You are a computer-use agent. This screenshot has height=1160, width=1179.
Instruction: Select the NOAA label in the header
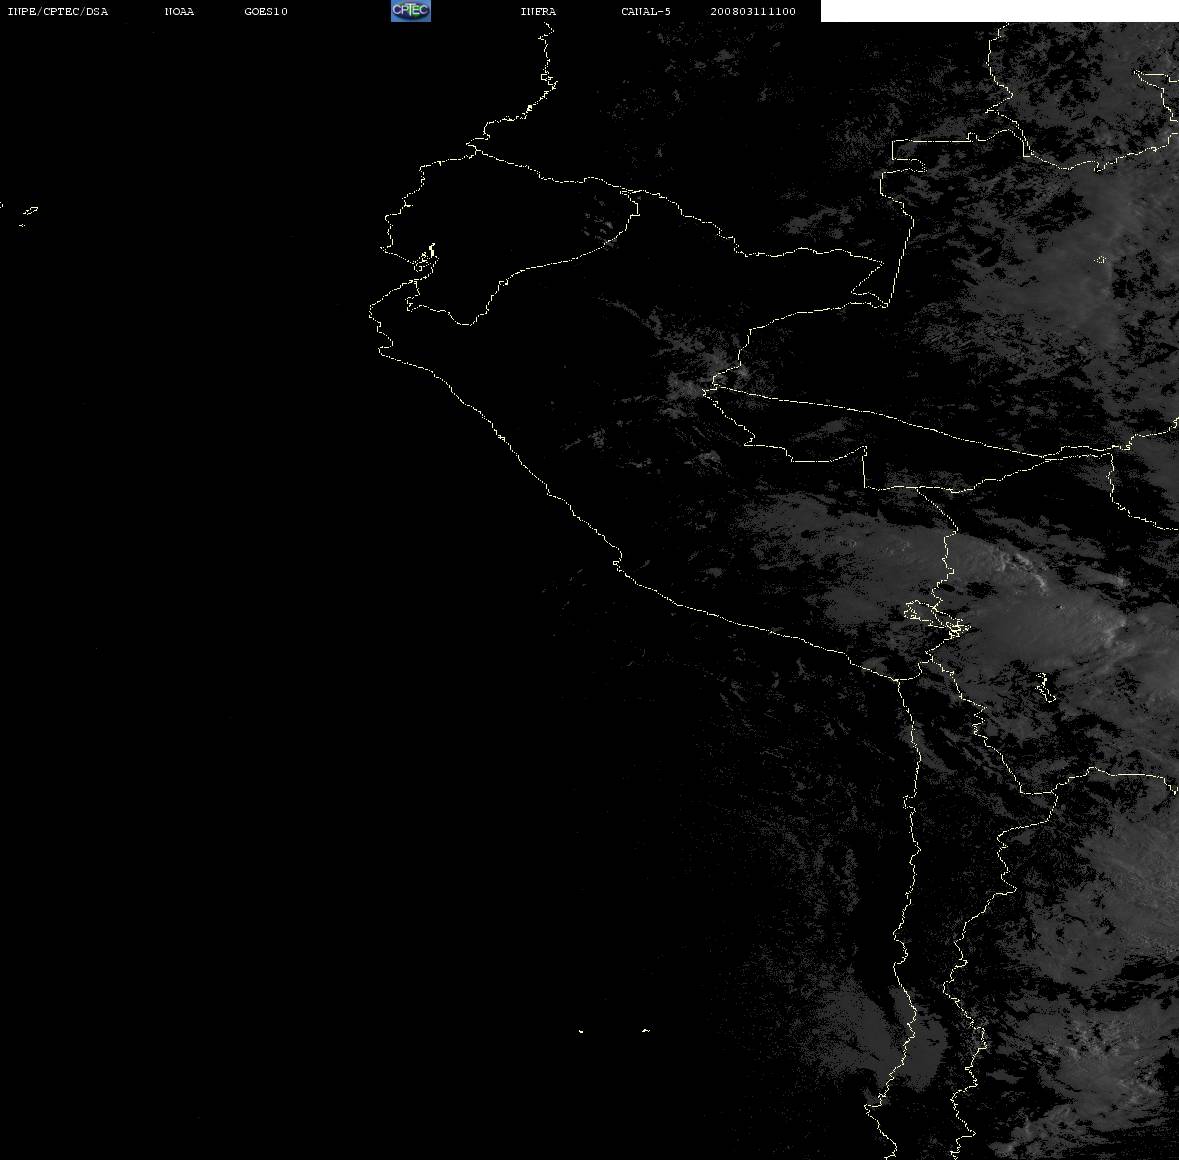tap(179, 11)
